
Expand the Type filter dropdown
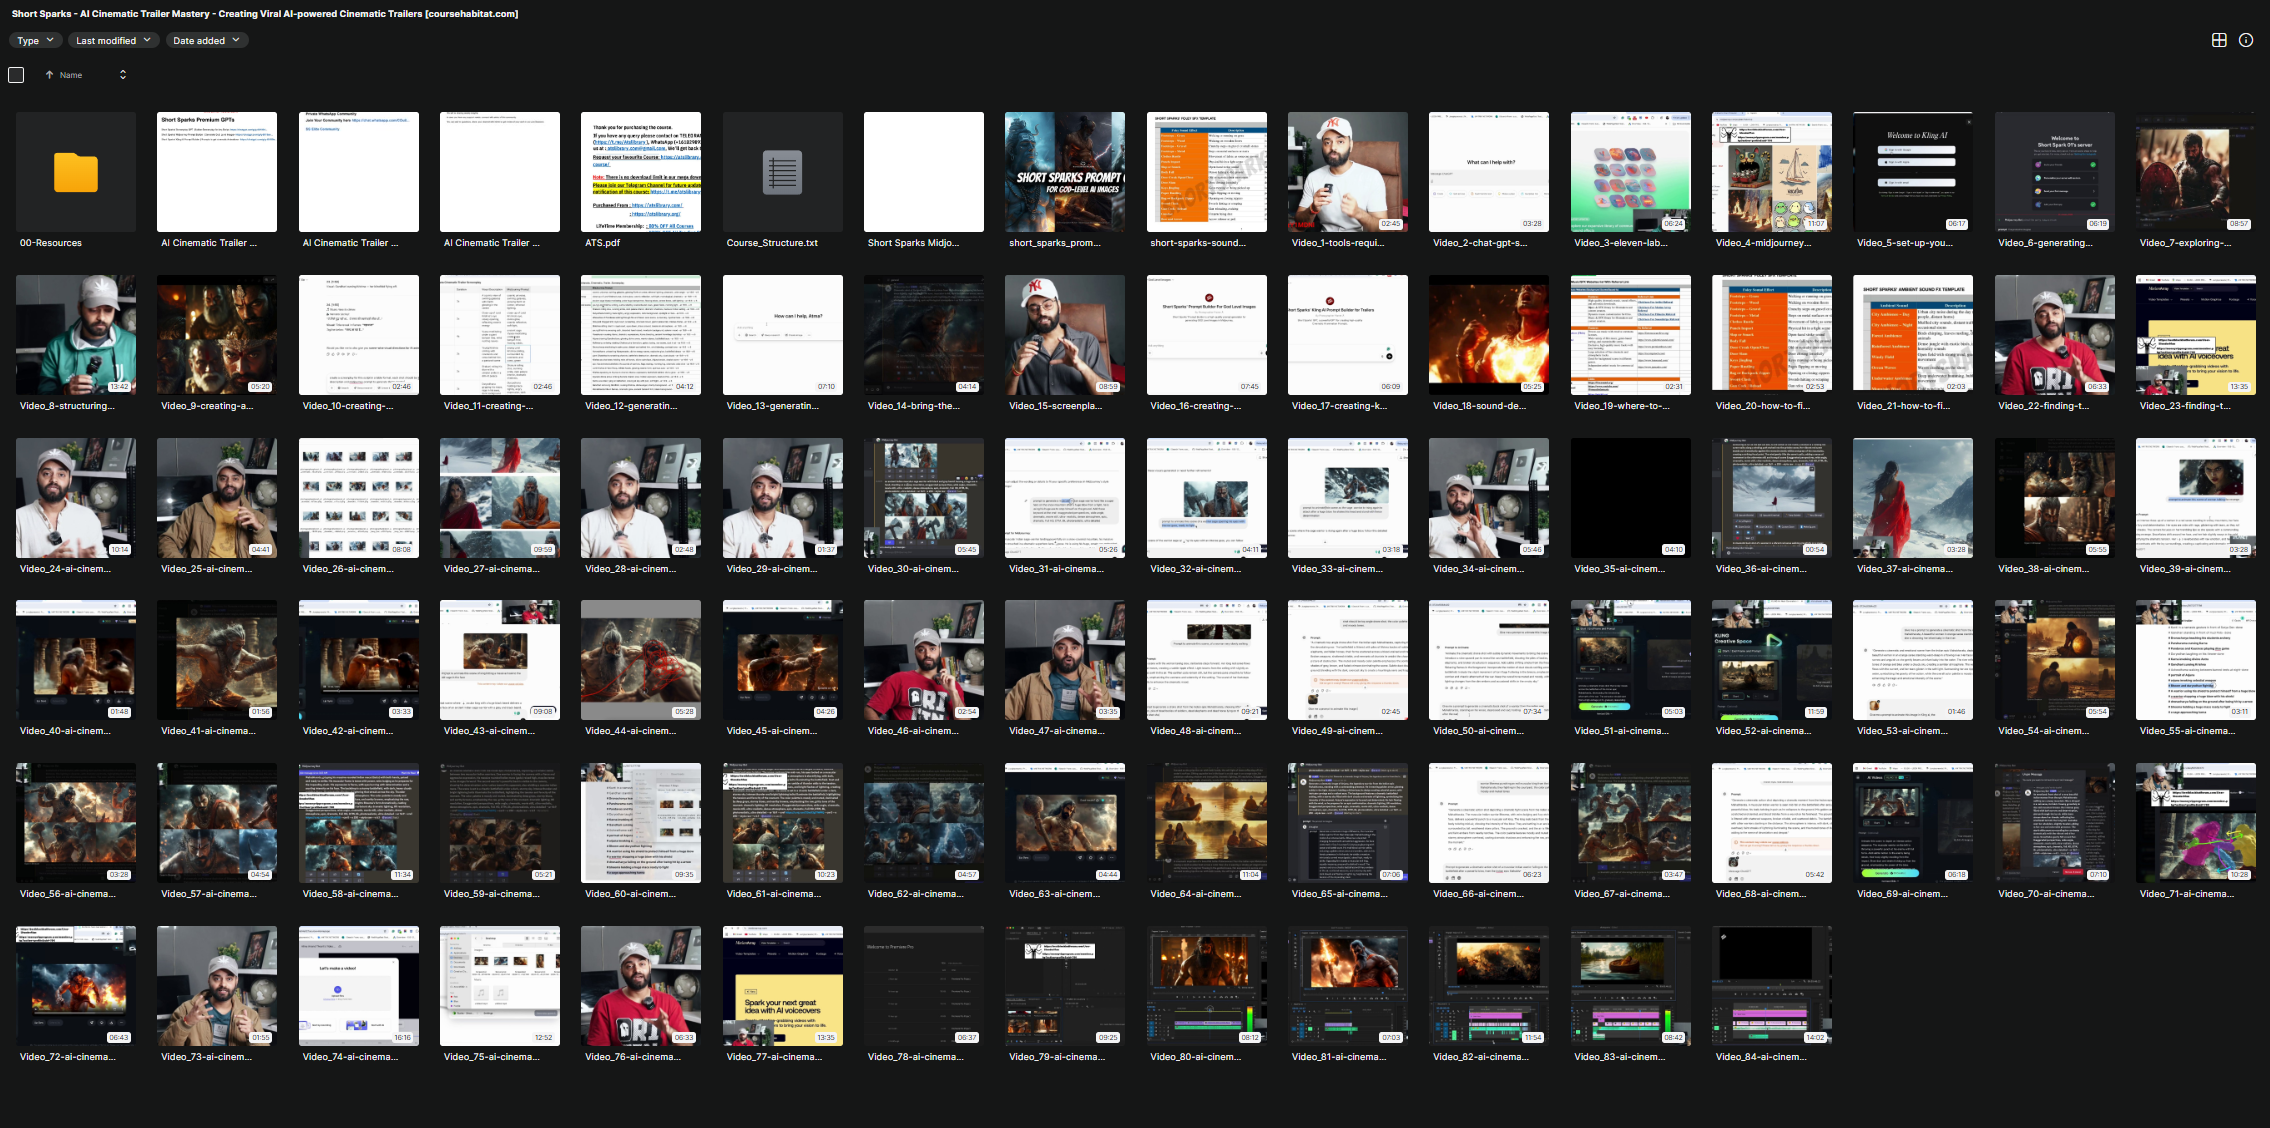pyautogui.click(x=34, y=41)
